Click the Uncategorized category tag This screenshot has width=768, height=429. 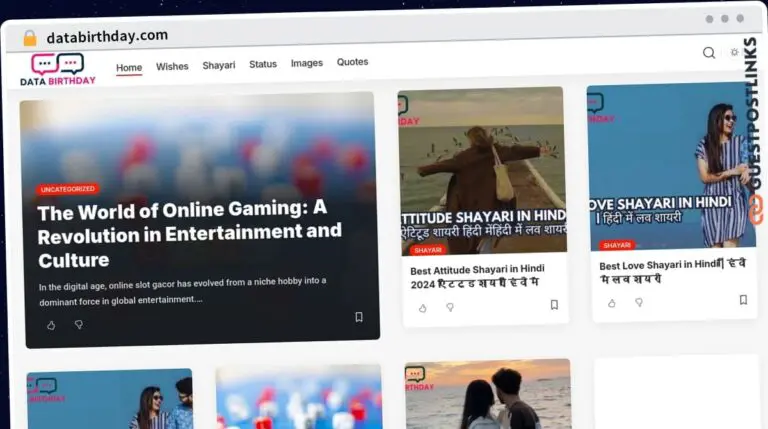pyautogui.click(x=68, y=189)
